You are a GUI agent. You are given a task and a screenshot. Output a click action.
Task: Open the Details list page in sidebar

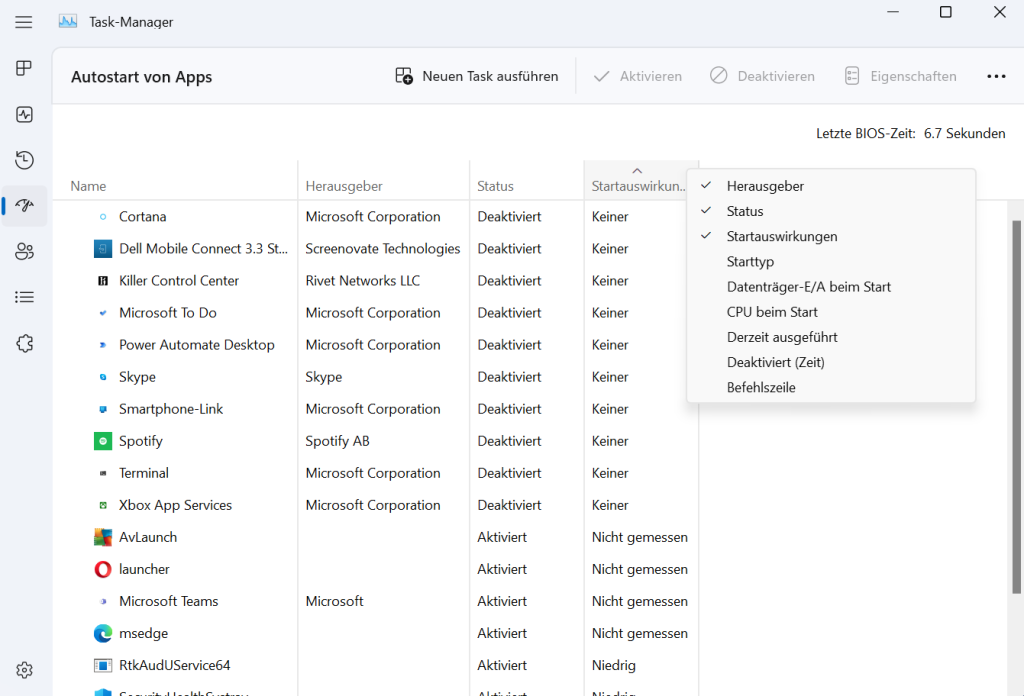tap(24, 298)
